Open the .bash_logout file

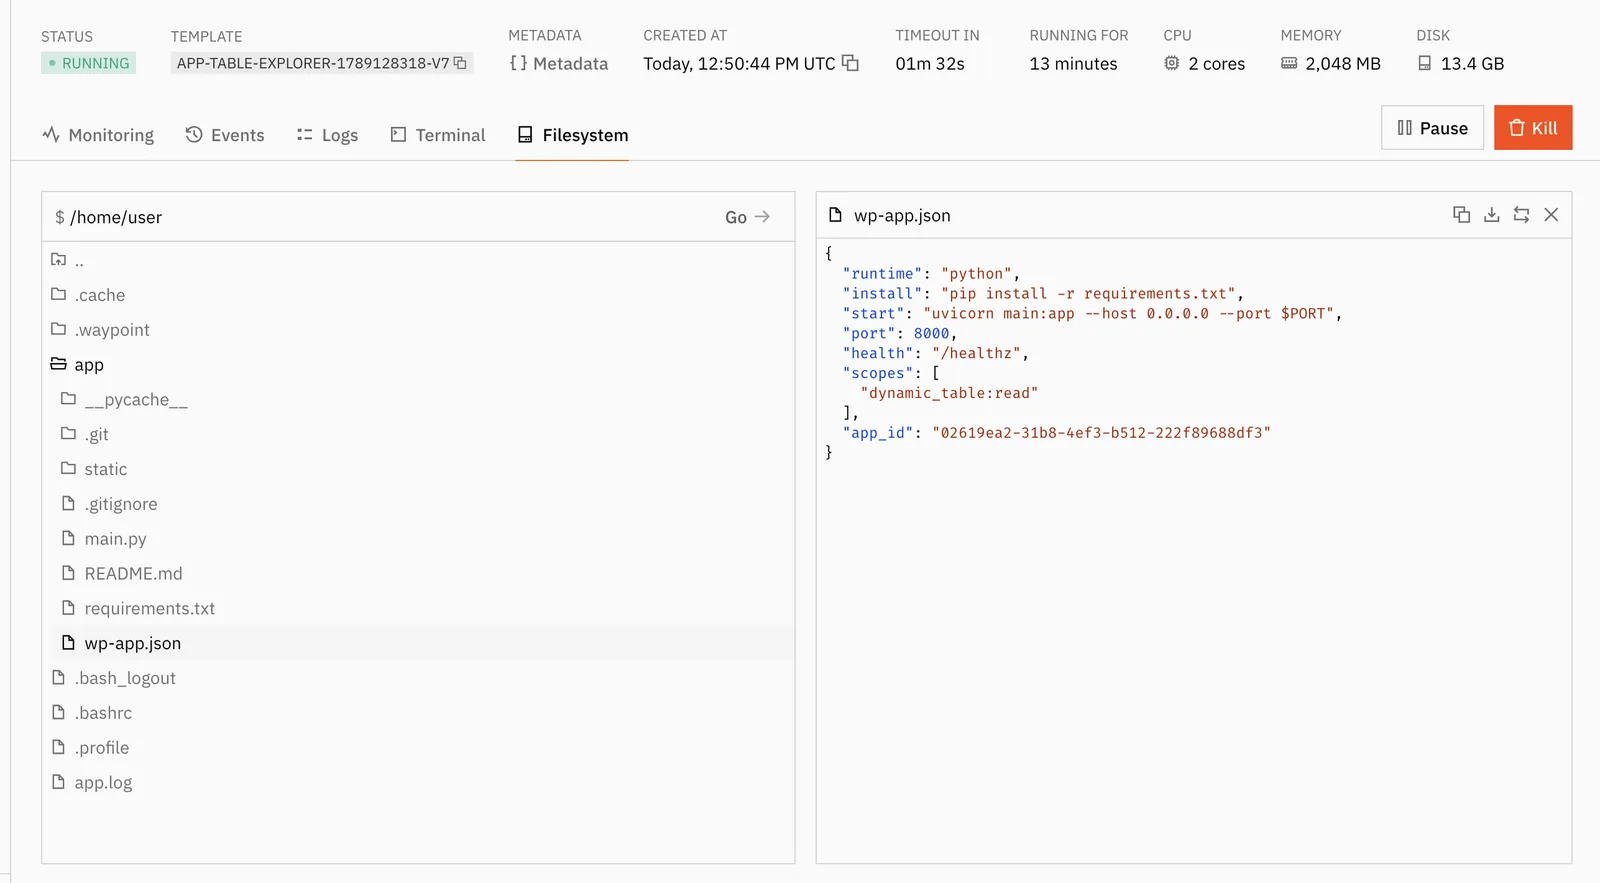pos(418,678)
